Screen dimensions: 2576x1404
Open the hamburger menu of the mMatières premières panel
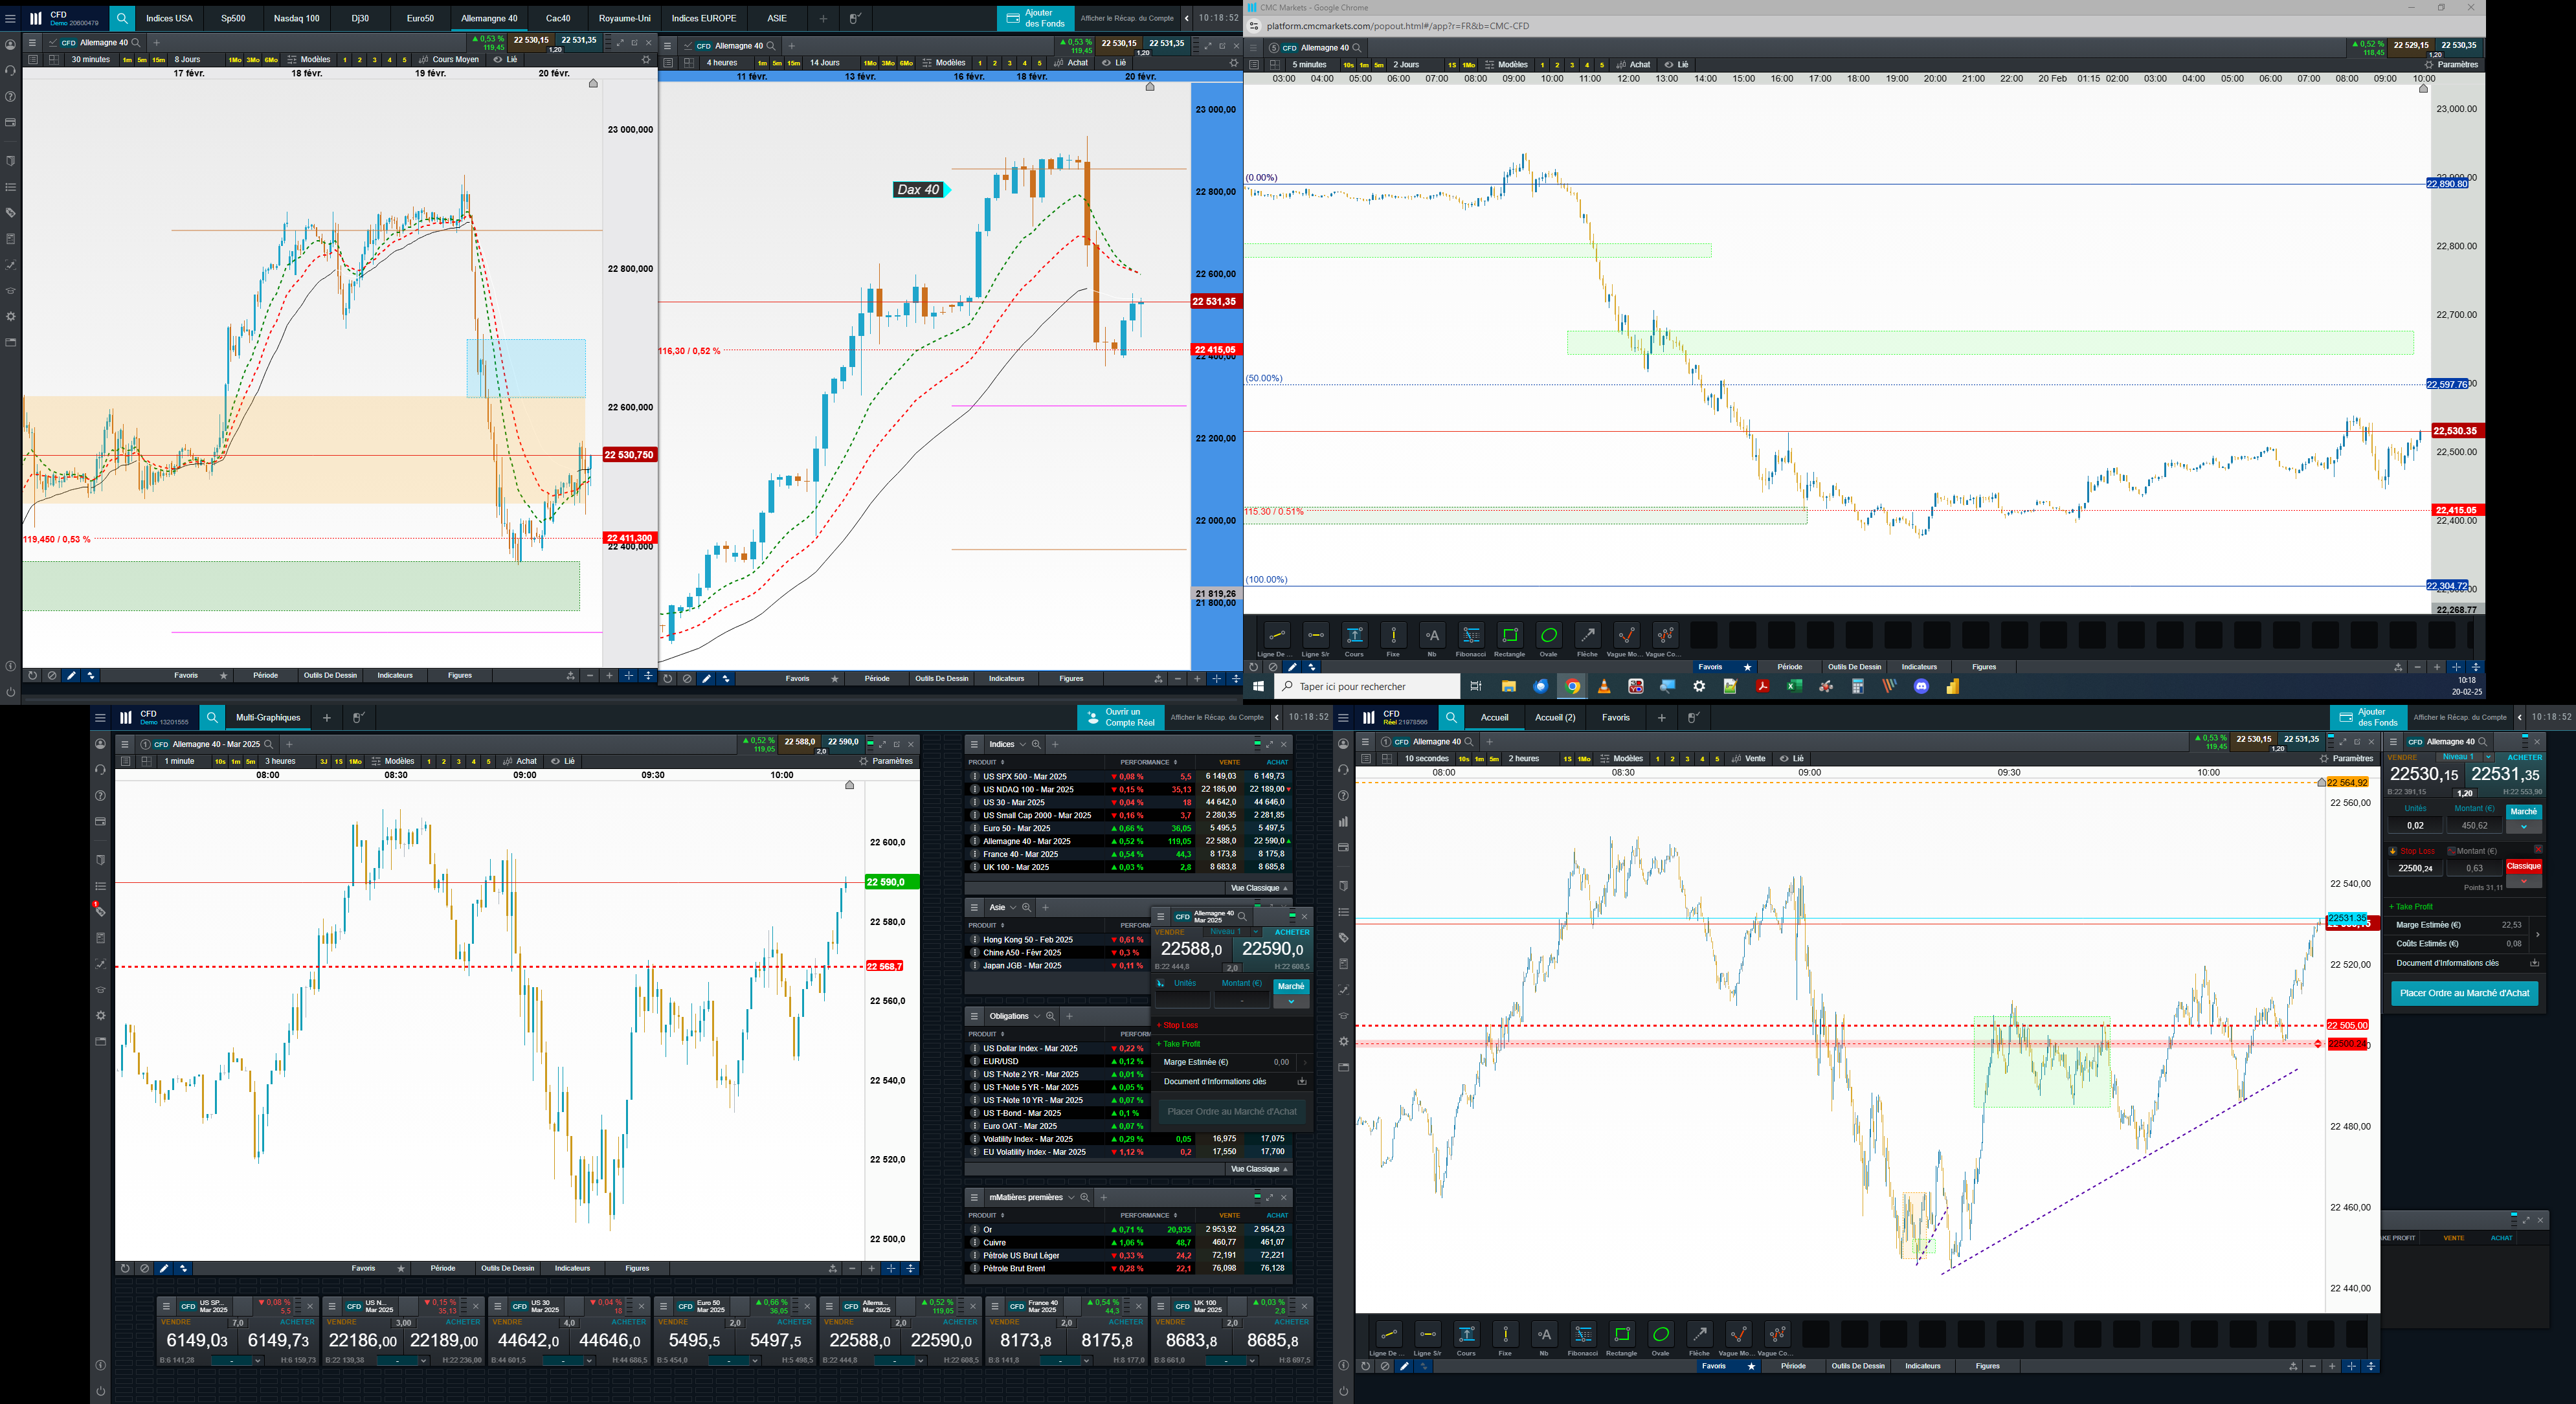(x=974, y=1197)
